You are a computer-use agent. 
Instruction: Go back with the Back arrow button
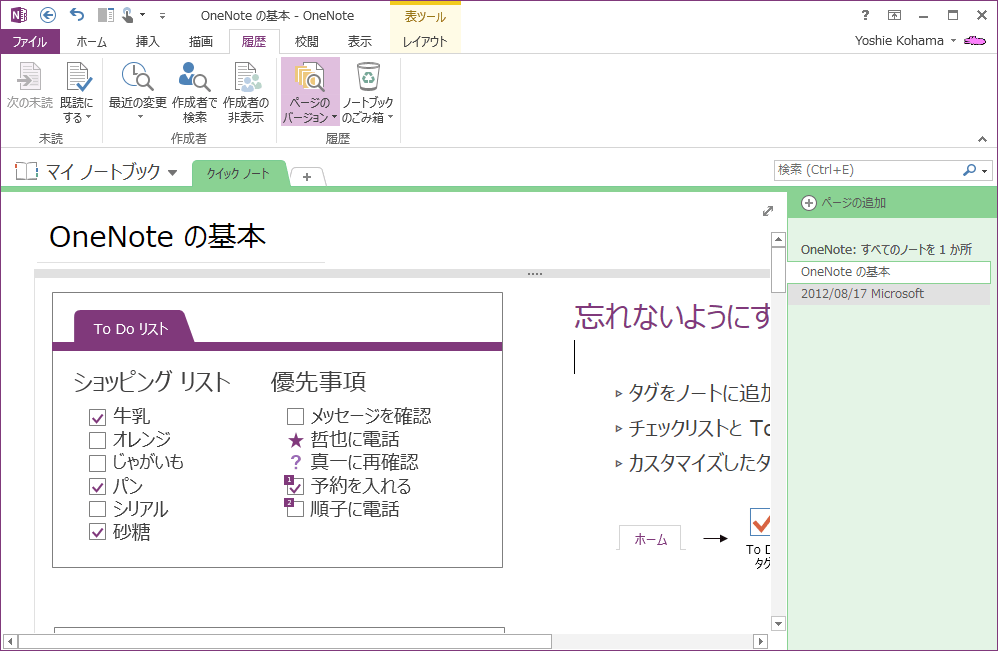tap(48, 15)
